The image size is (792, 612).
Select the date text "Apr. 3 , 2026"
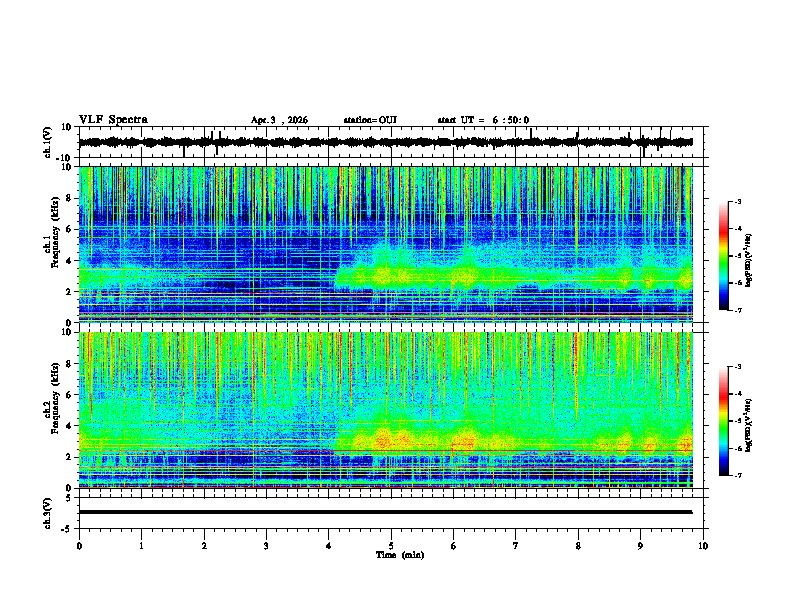(279, 120)
